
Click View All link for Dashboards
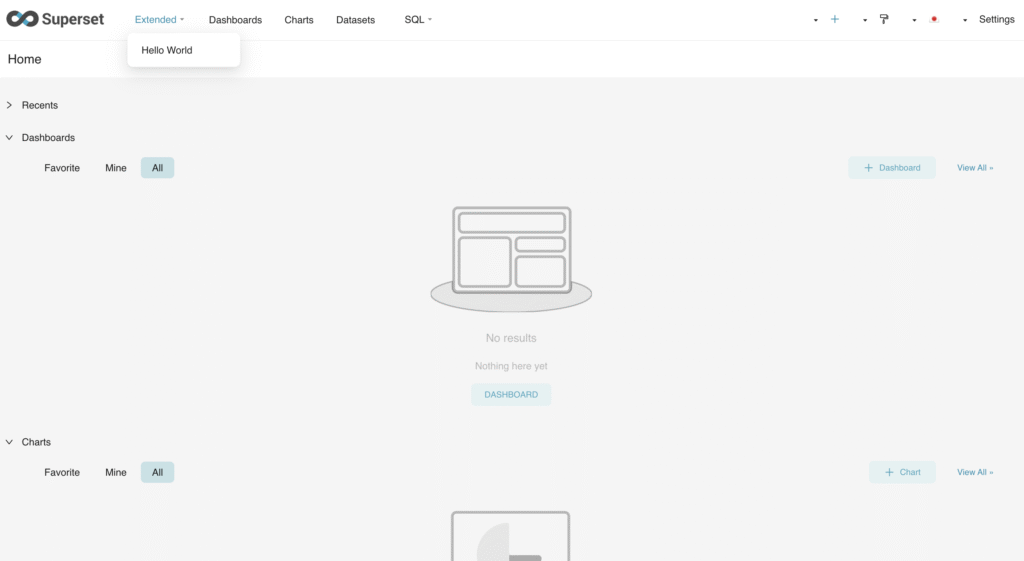coord(975,168)
